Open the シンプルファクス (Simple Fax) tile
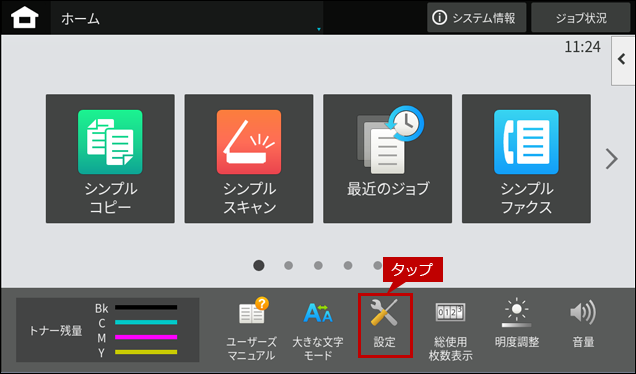The height and width of the screenshot is (374, 636). click(x=526, y=159)
